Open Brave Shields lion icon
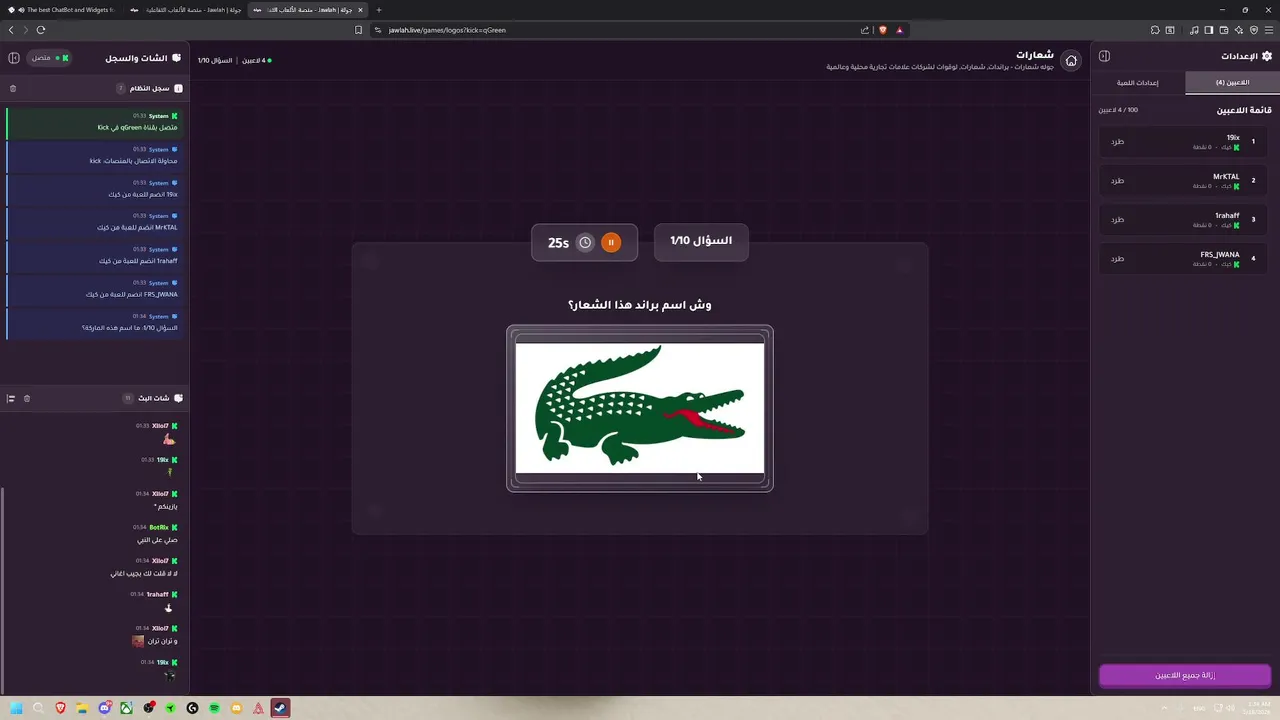This screenshot has height=720, width=1280. click(x=883, y=30)
